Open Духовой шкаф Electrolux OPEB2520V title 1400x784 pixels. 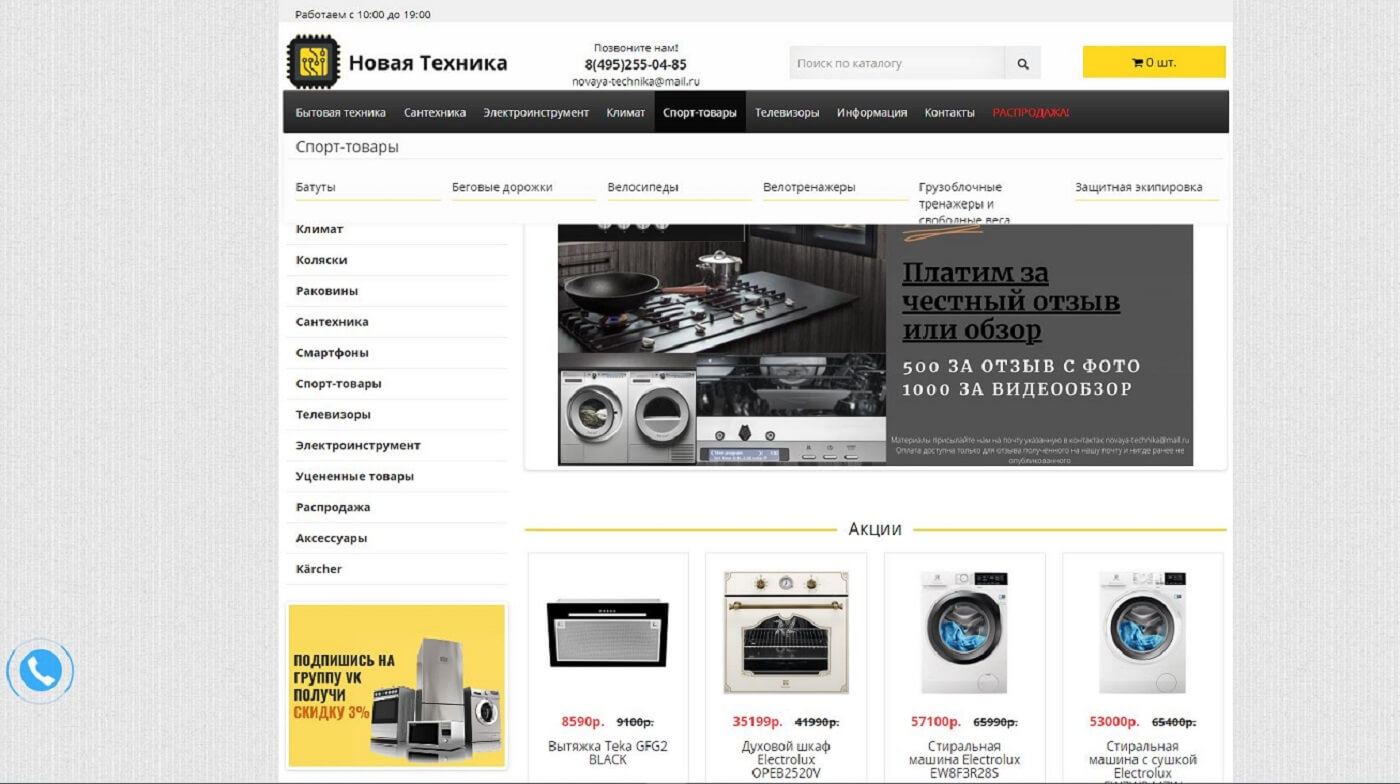tap(786, 760)
